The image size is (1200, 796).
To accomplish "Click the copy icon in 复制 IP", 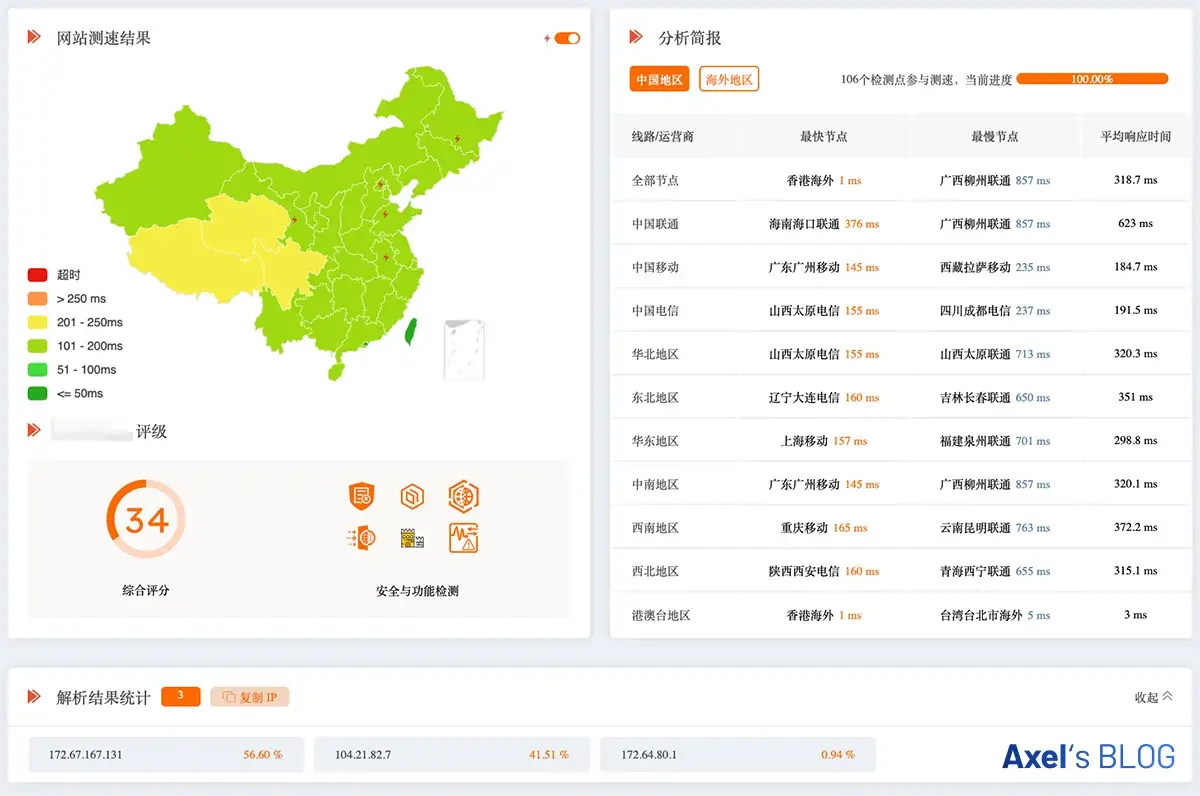I will [228, 697].
